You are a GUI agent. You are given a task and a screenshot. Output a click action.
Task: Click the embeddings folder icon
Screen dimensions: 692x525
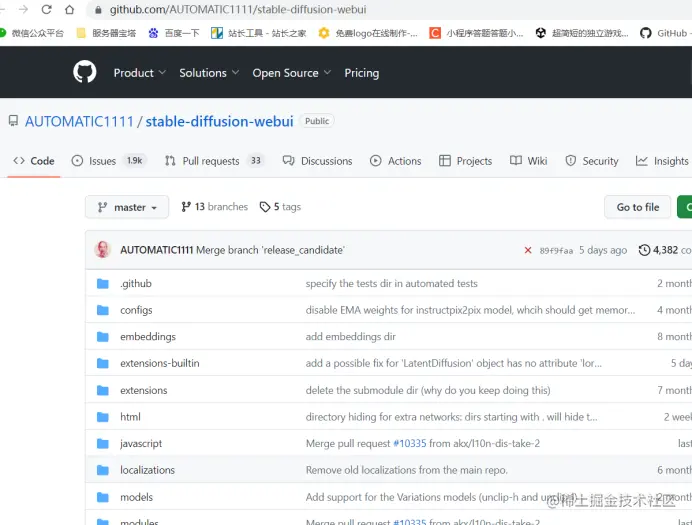[103, 337]
